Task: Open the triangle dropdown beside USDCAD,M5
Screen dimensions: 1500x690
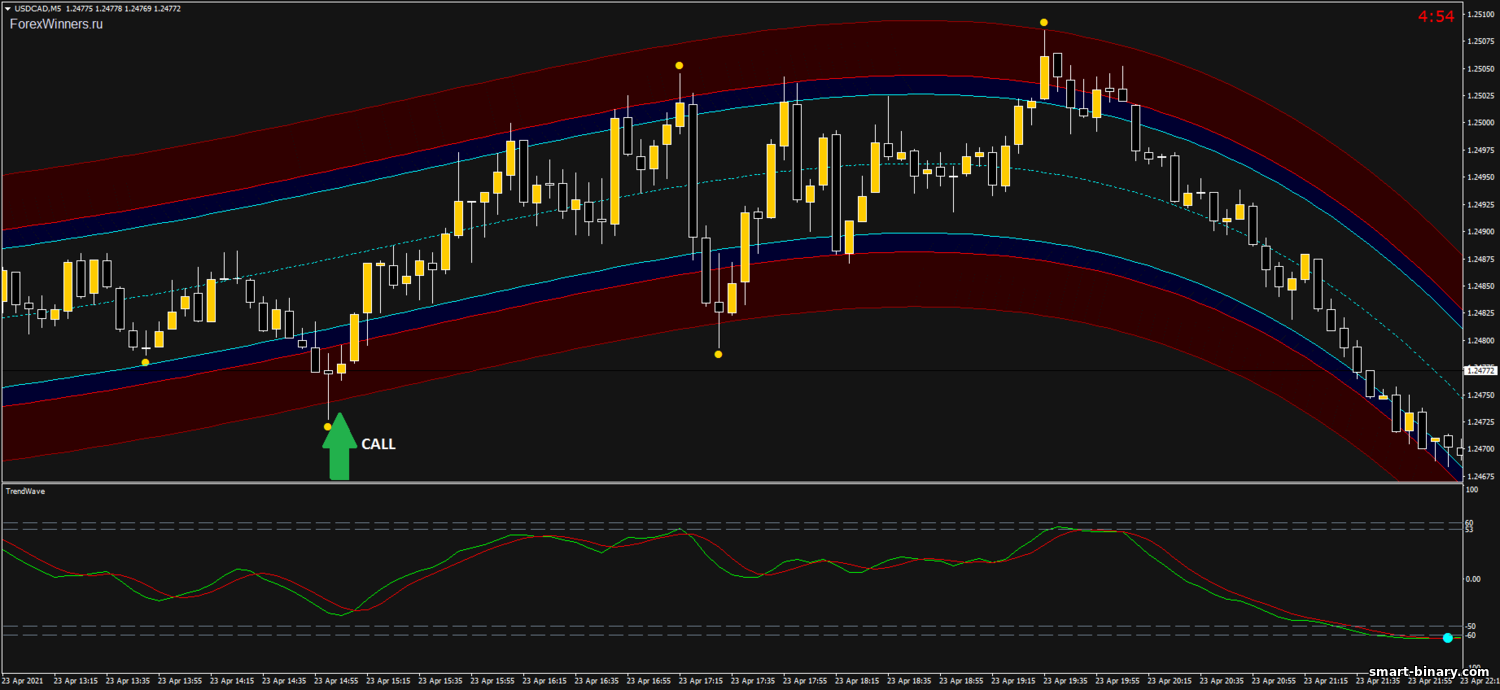Action: point(7,9)
